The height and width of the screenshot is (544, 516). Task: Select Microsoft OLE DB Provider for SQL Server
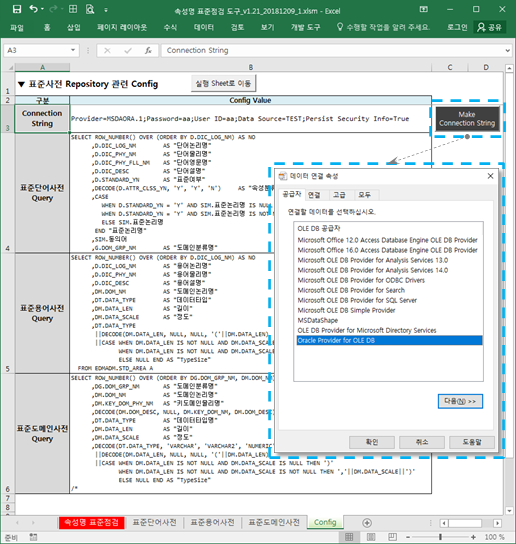click(x=357, y=300)
